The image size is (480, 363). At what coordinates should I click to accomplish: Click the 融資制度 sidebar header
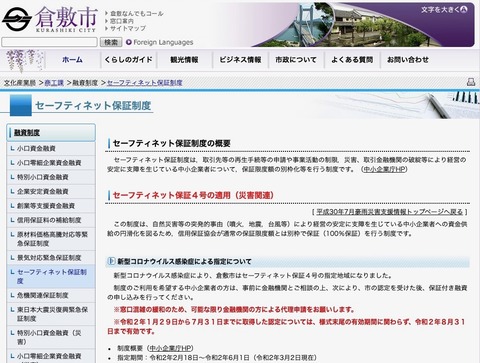51,133
